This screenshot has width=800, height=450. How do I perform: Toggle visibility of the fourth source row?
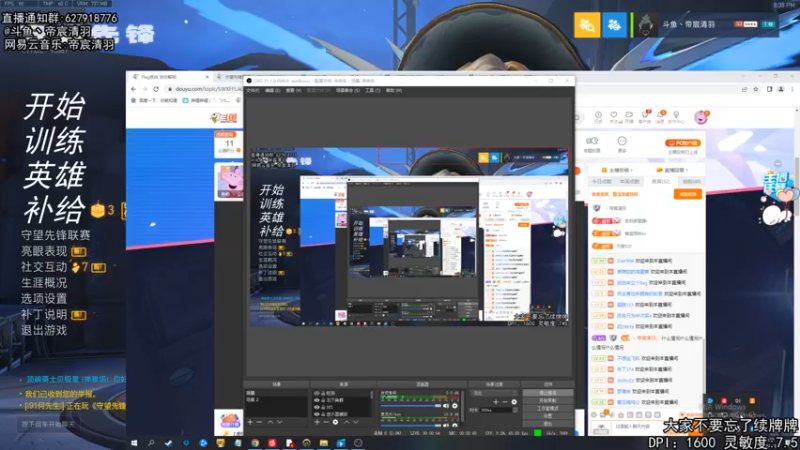pos(317,414)
